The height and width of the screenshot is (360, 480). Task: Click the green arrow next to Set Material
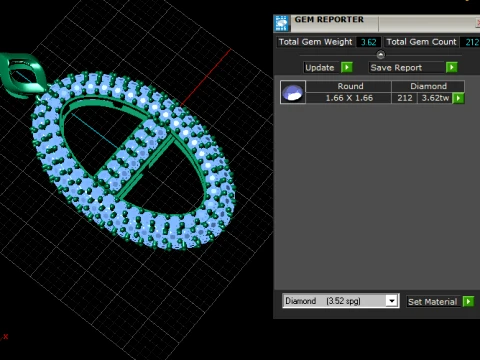pyautogui.click(x=468, y=302)
